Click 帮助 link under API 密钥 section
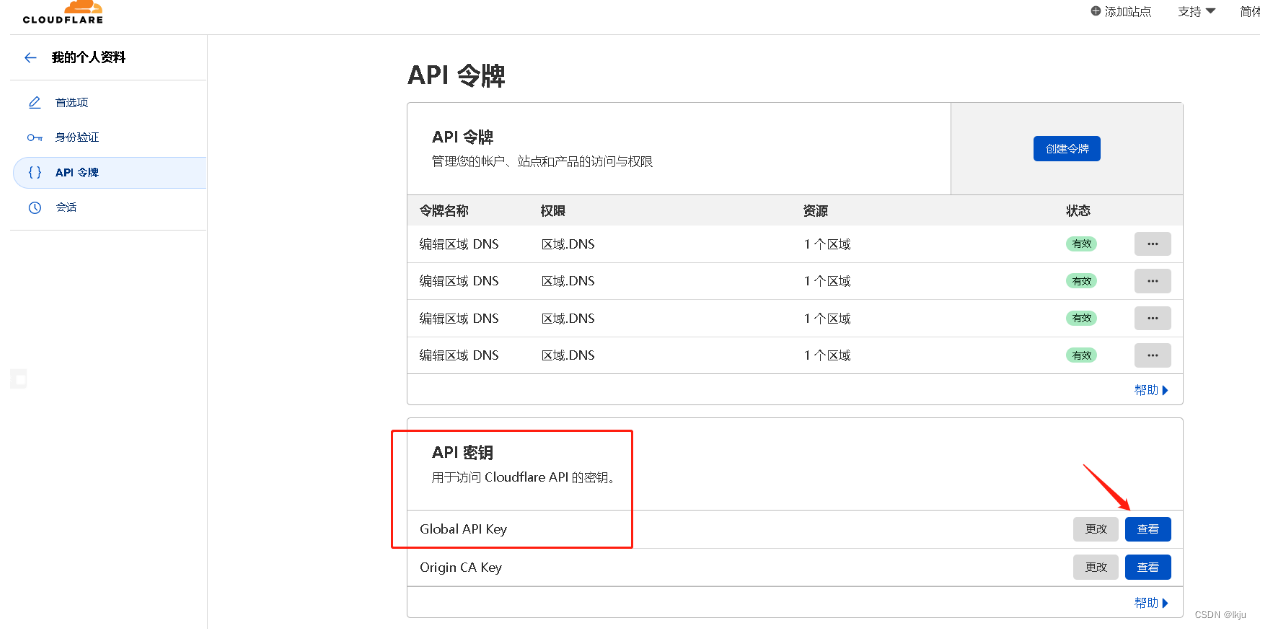The height and width of the screenshot is (629, 1261). point(1151,603)
